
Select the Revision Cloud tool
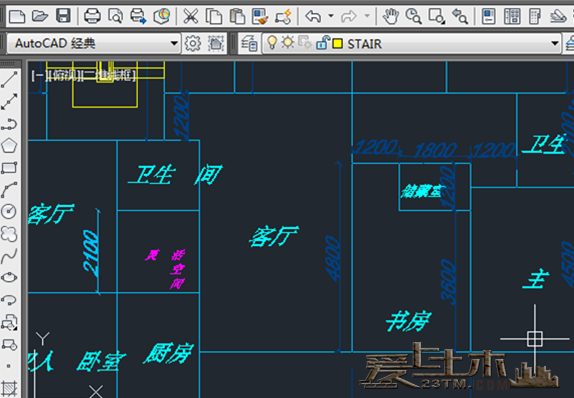pos(9,234)
